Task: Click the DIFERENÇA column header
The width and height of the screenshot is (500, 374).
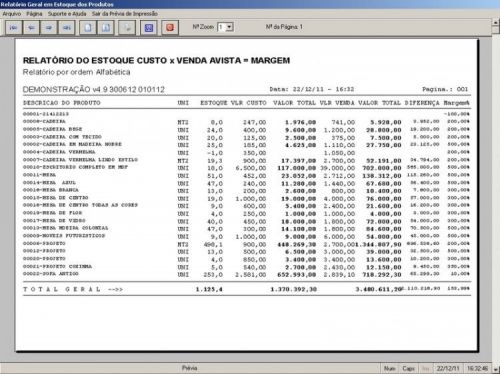Action: point(422,103)
